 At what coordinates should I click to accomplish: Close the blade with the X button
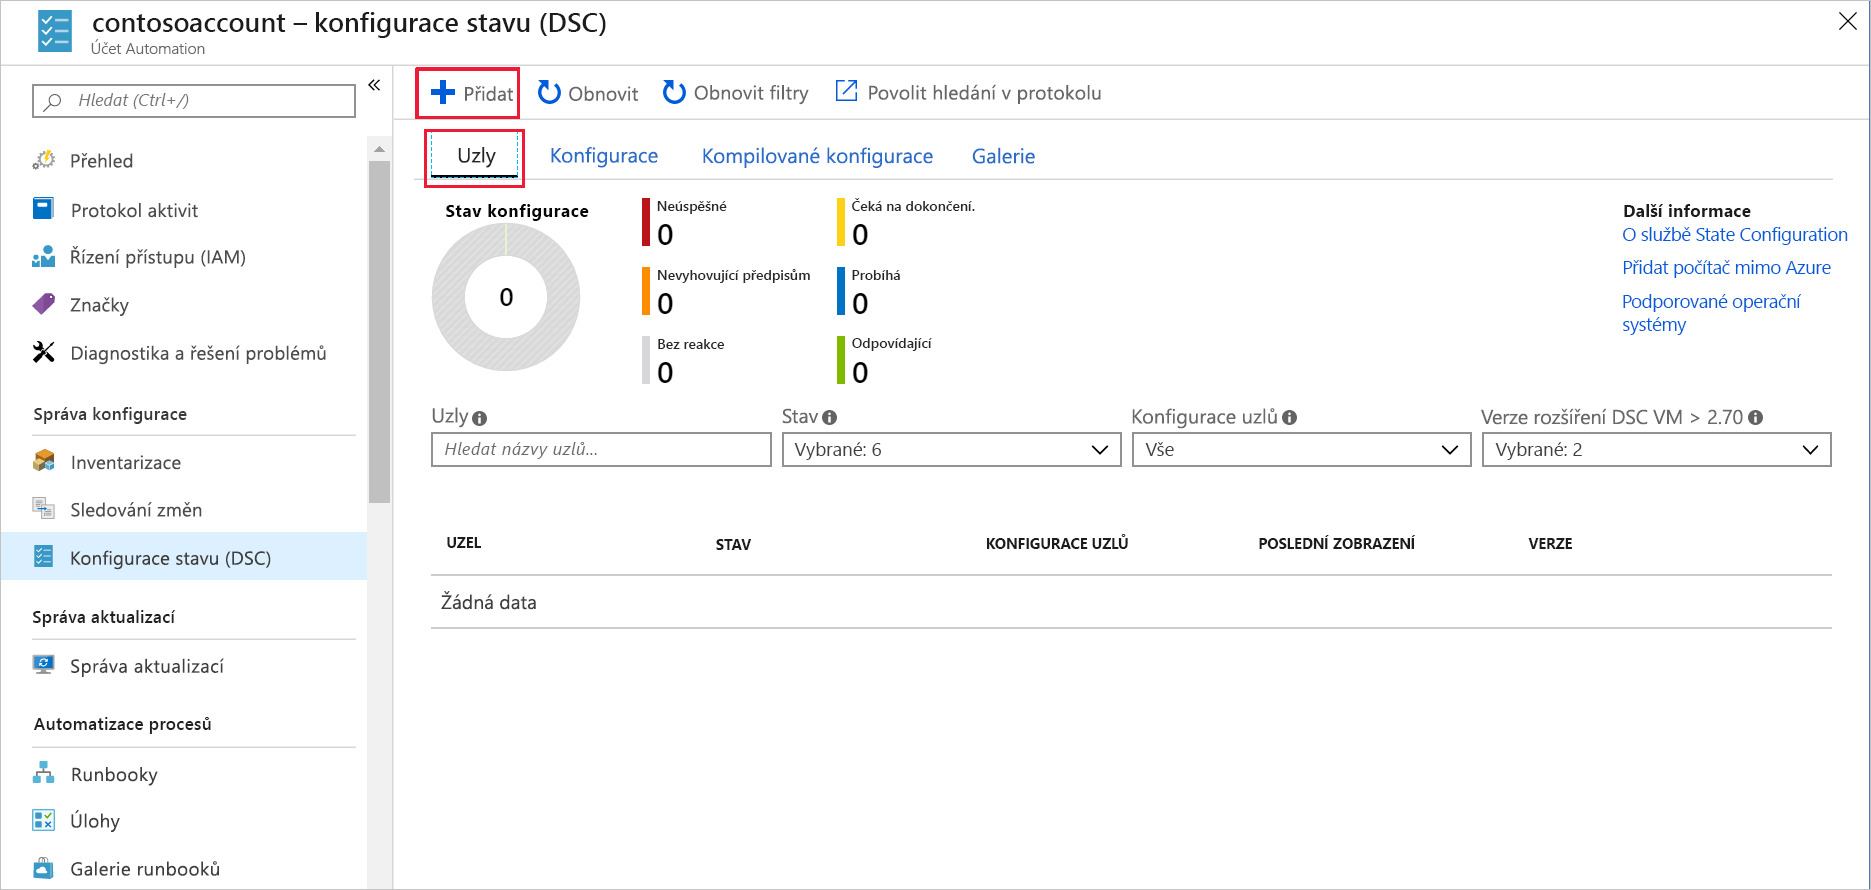1847,22
